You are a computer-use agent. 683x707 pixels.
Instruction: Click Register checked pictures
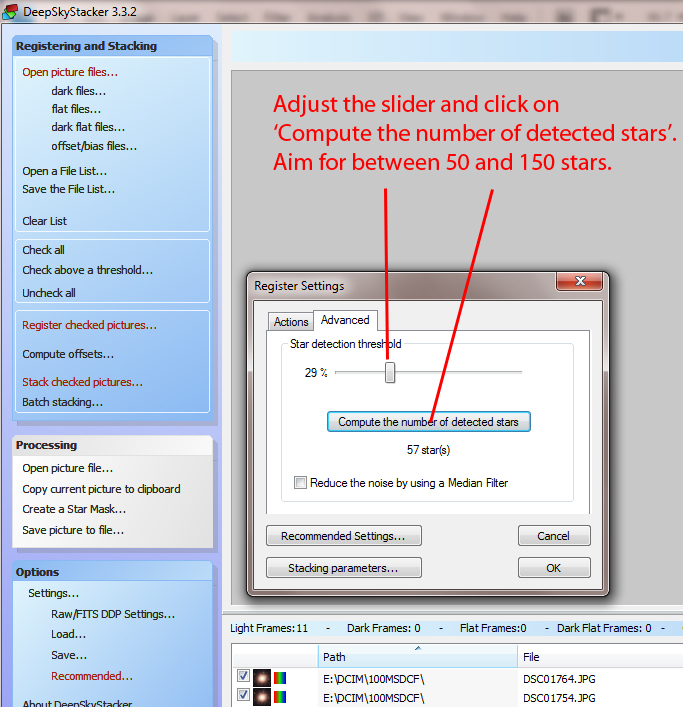tap(89, 325)
